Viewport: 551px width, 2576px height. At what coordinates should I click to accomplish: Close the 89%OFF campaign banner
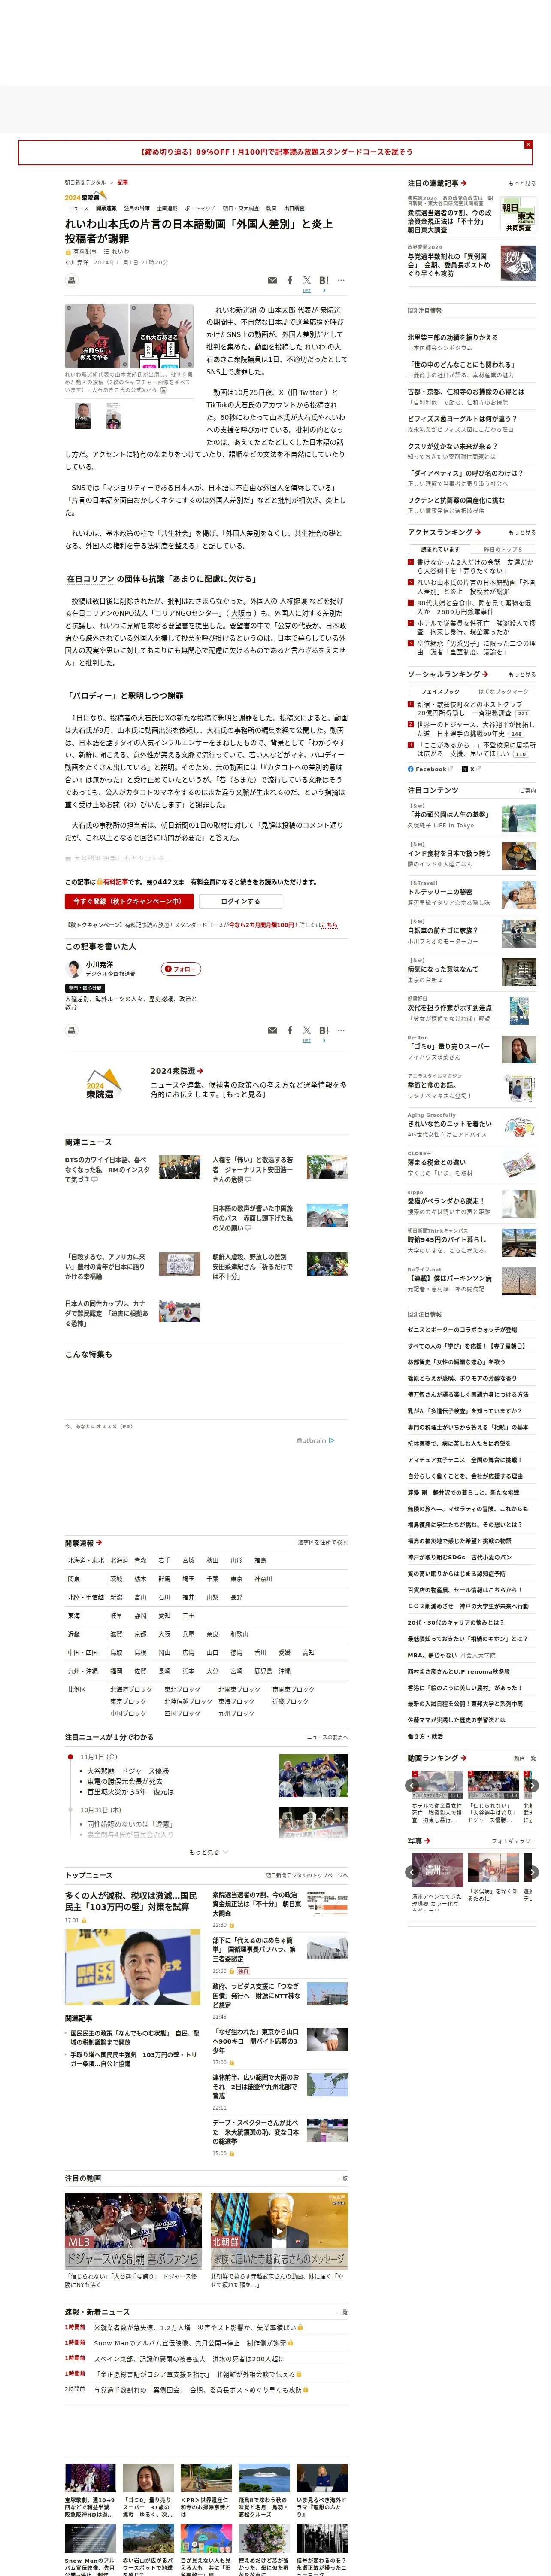pyautogui.click(x=528, y=144)
